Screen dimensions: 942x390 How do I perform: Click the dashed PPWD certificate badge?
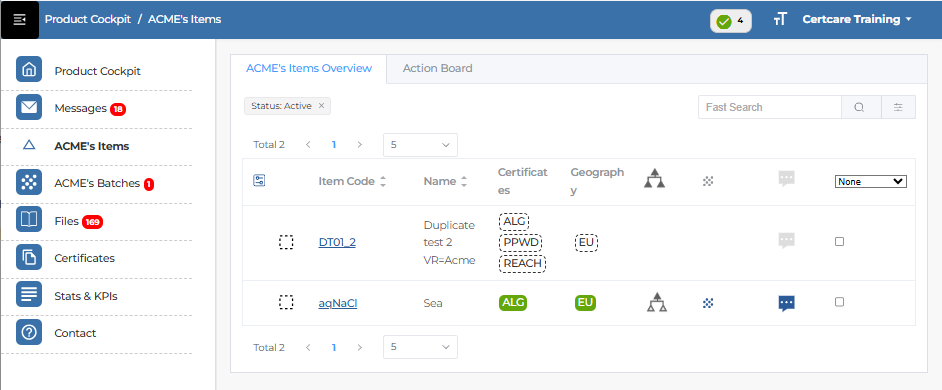point(520,242)
